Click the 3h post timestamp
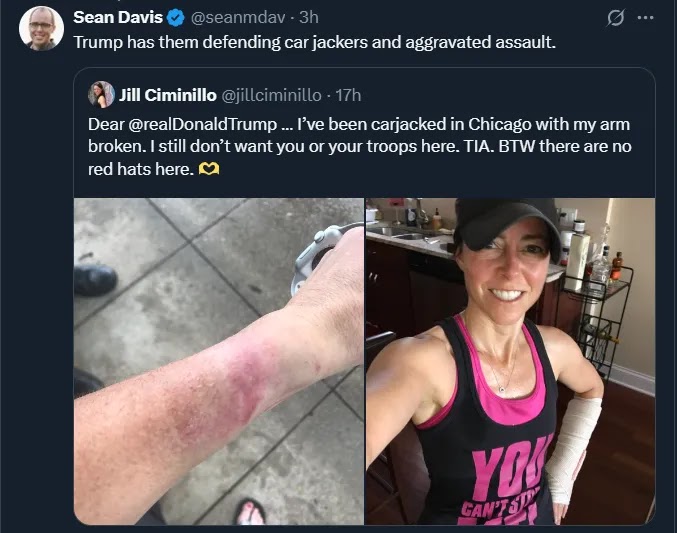This screenshot has height=533, width=677. [309, 18]
